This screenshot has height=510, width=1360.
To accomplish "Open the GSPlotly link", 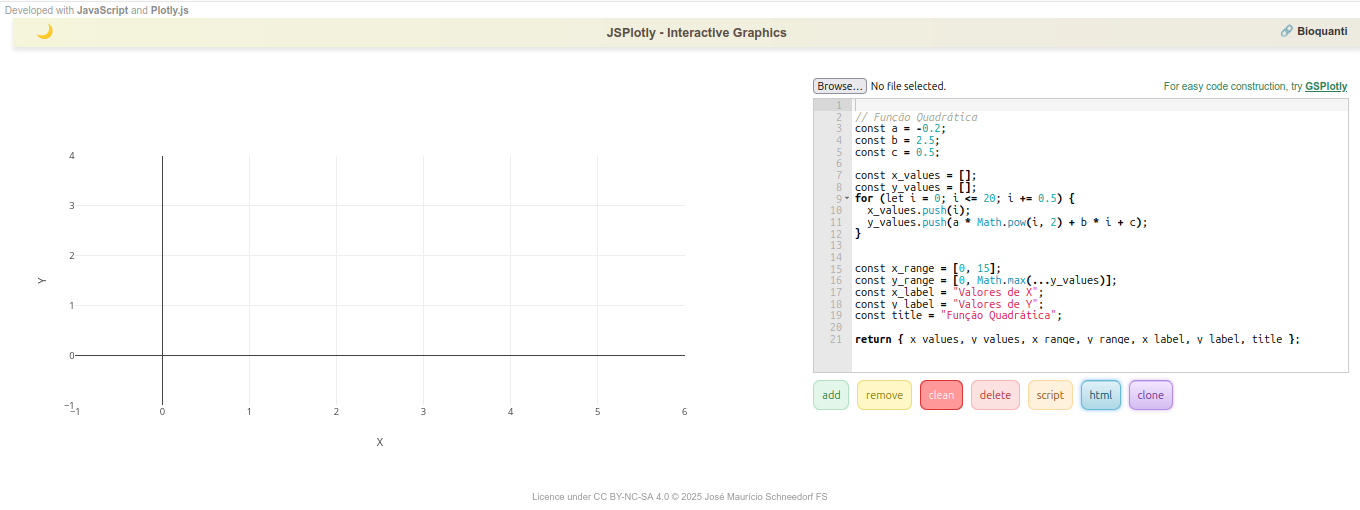I will 1325,87.
